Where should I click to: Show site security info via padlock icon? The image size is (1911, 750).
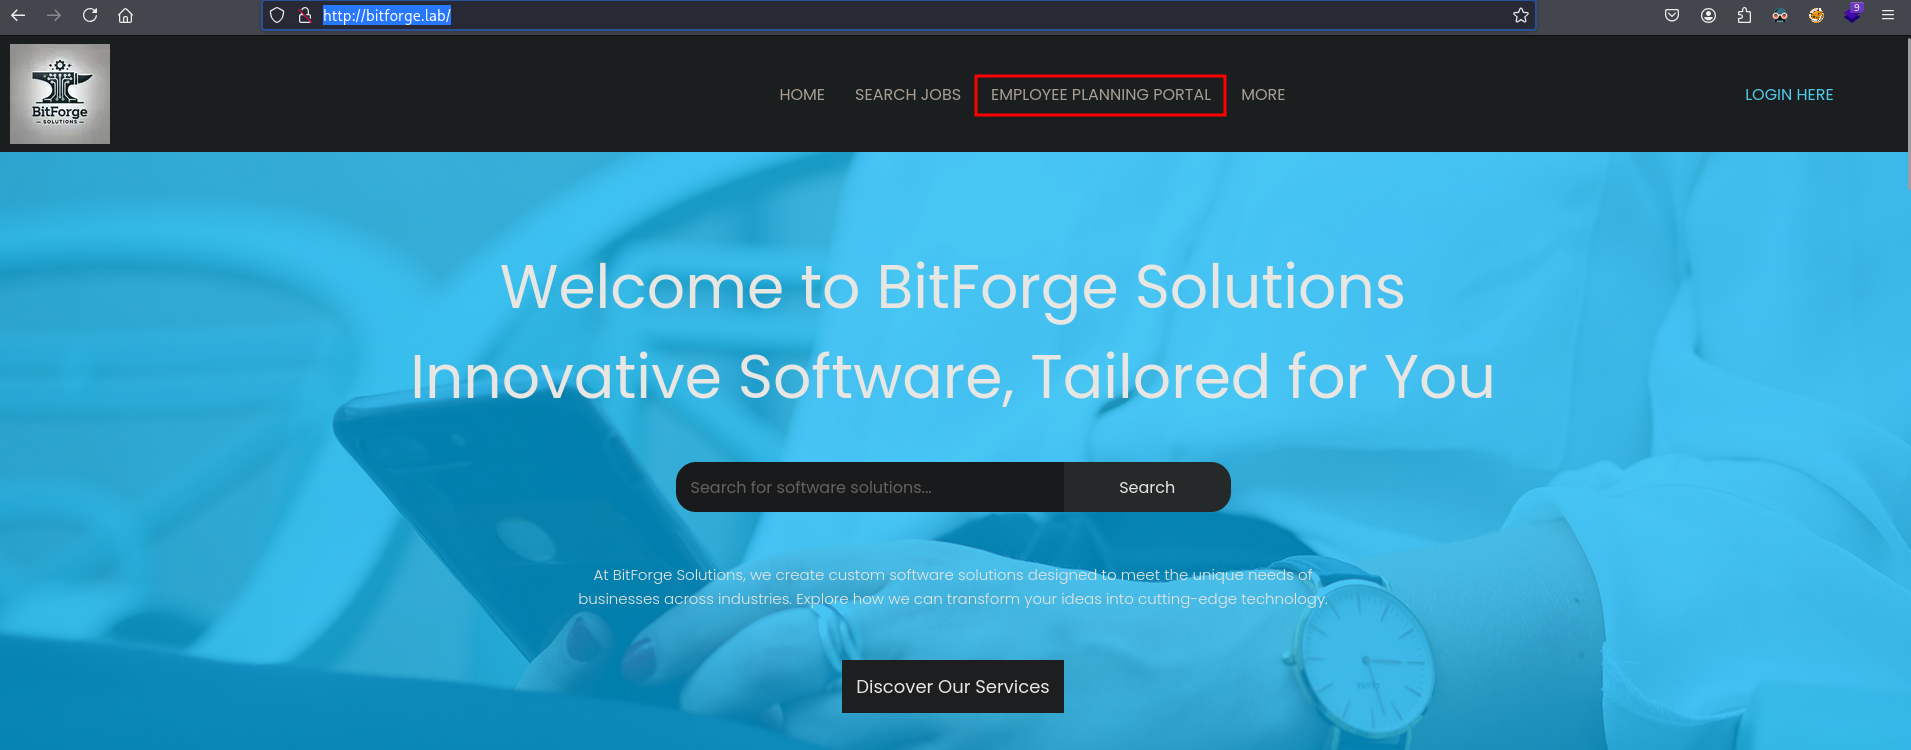click(x=305, y=15)
